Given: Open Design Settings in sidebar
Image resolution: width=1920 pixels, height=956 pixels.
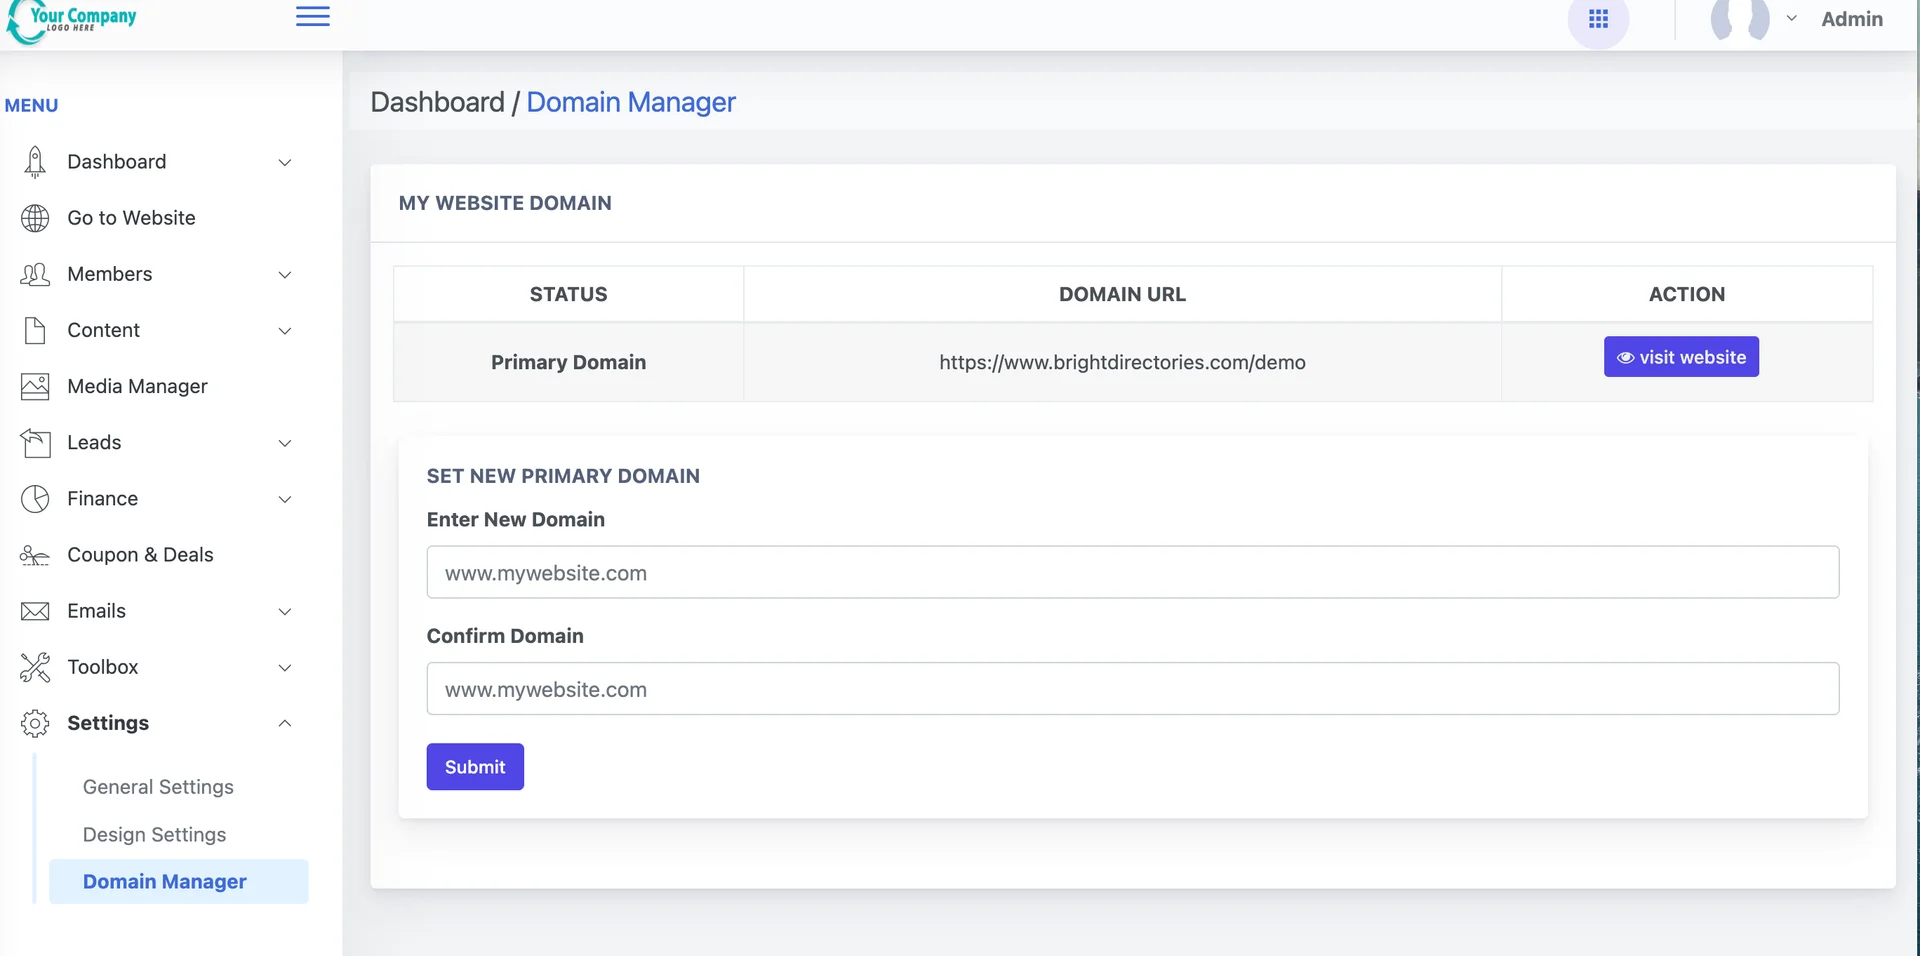Looking at the screenshot, I should pos(154,834).
